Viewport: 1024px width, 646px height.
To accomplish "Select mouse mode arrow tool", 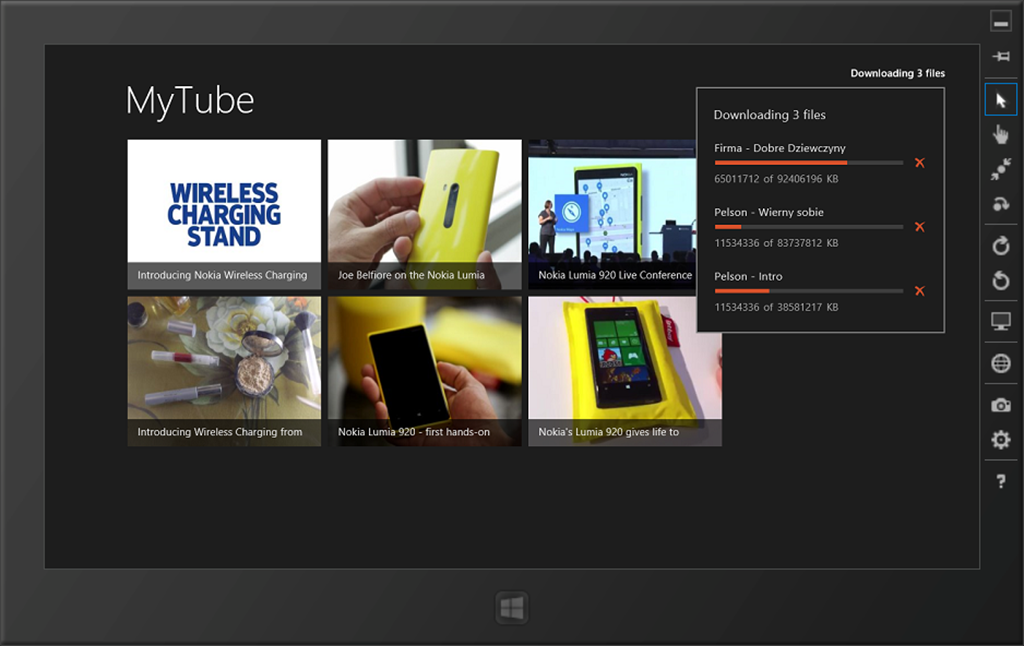I will pos(1000,100).
